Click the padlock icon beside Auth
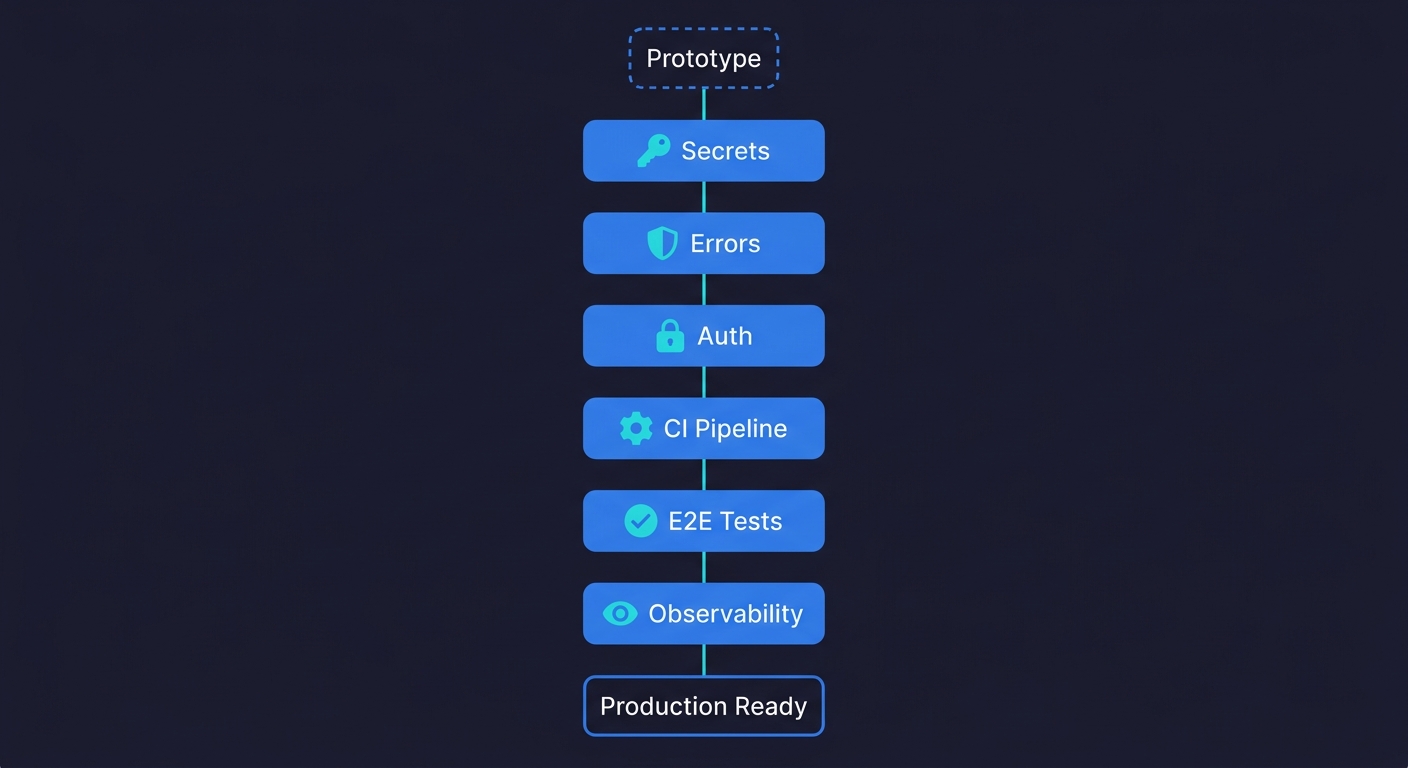The image size is (1408, 768). click(x=670, y=336)
